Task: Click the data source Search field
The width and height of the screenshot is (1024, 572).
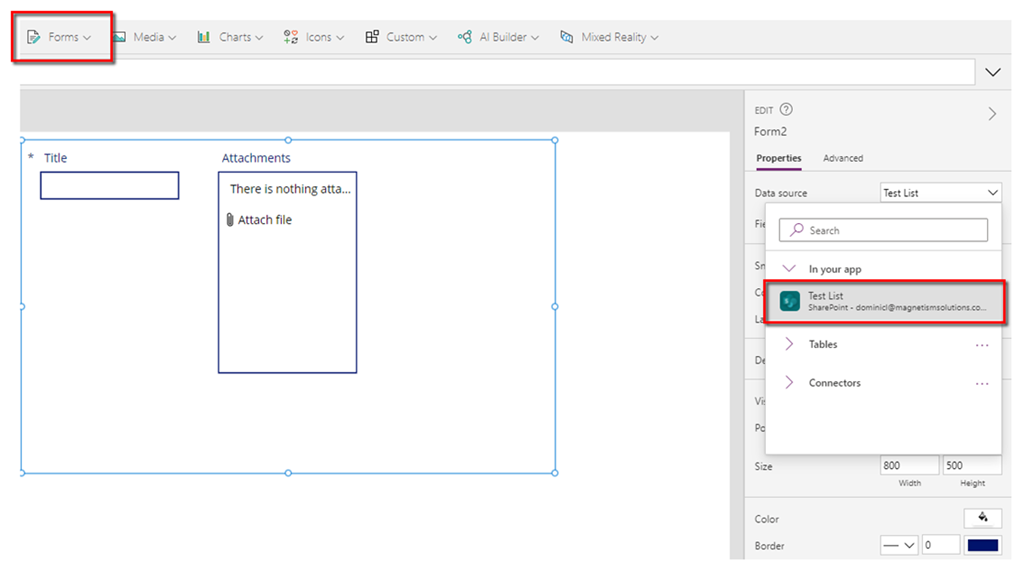Action: click(x=883, y=230)
